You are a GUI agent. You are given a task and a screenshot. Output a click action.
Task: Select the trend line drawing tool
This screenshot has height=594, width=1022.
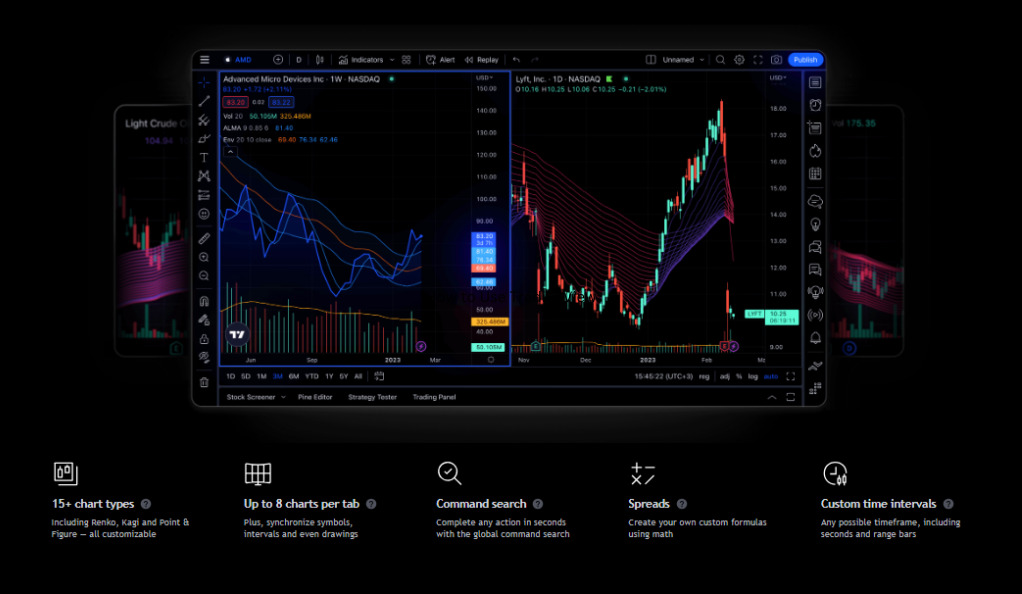pos(204,102)
